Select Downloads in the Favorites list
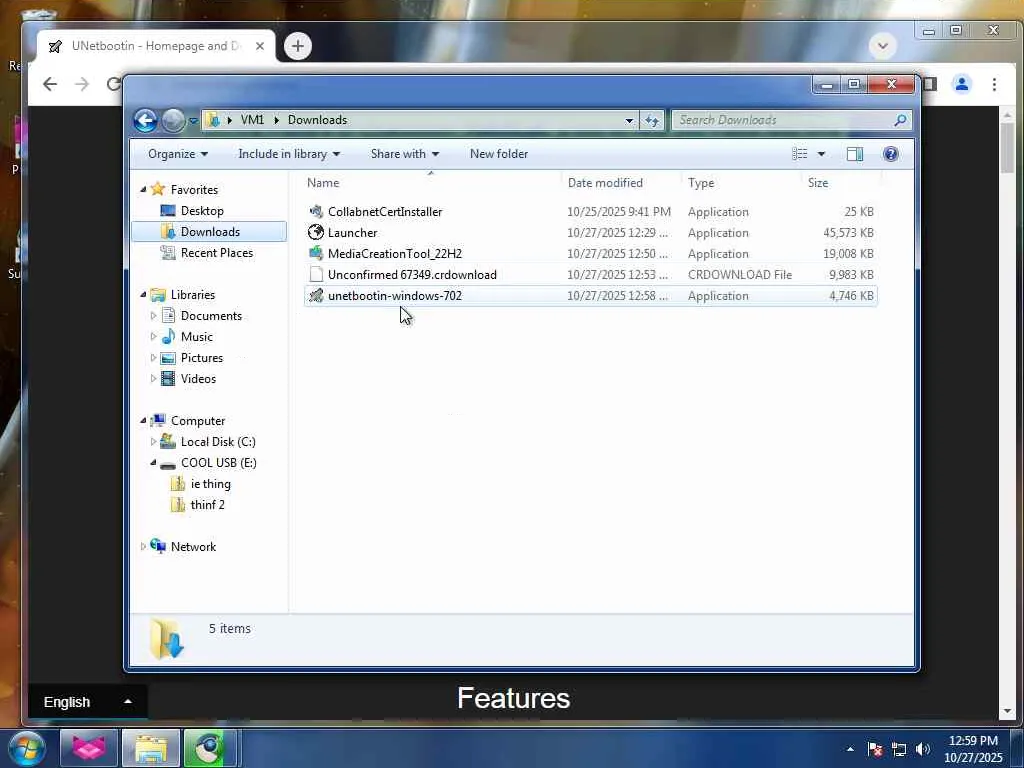Viewport: 1024px width, 768px height. click(x=209, y=232)
